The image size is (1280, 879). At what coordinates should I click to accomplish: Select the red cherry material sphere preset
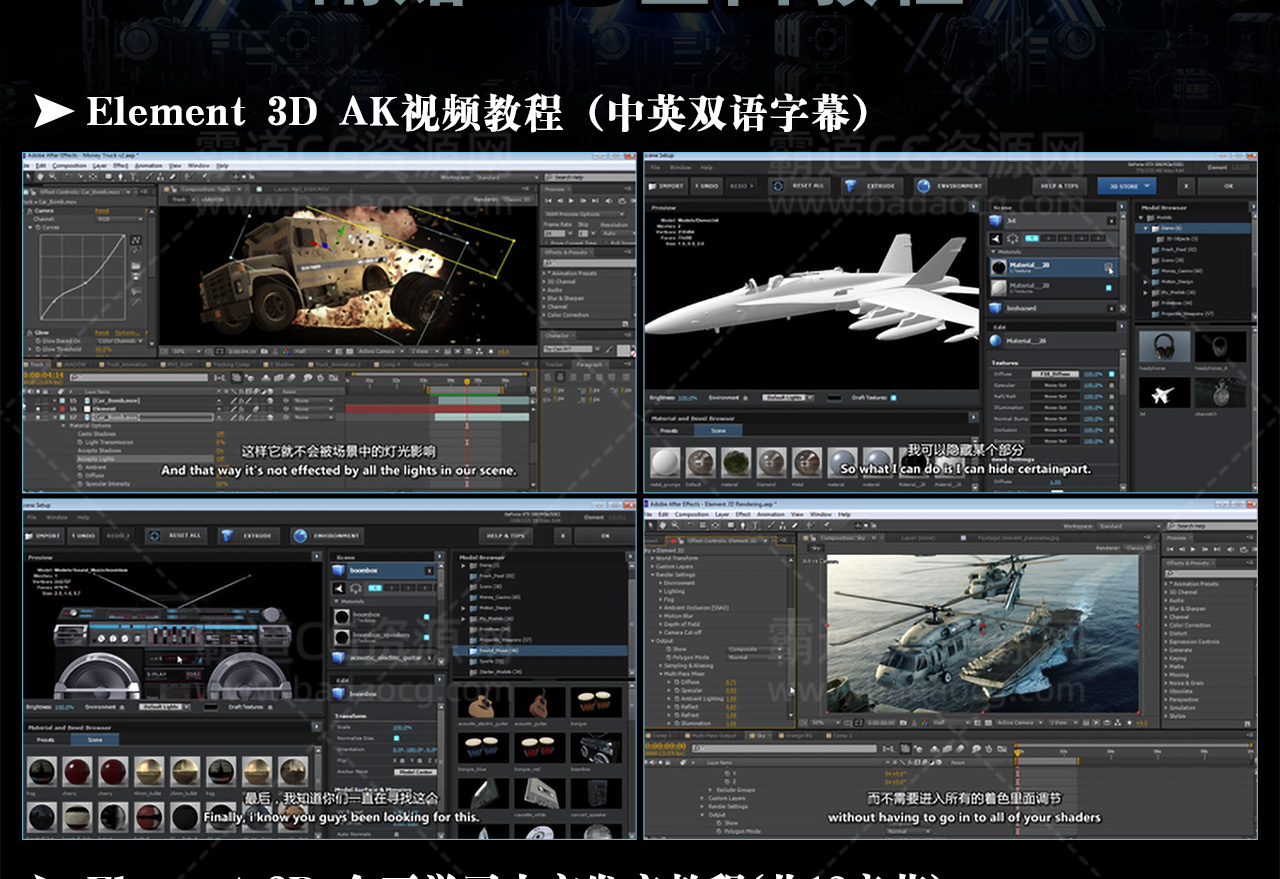pyautogui.click(x=78, y=772)
